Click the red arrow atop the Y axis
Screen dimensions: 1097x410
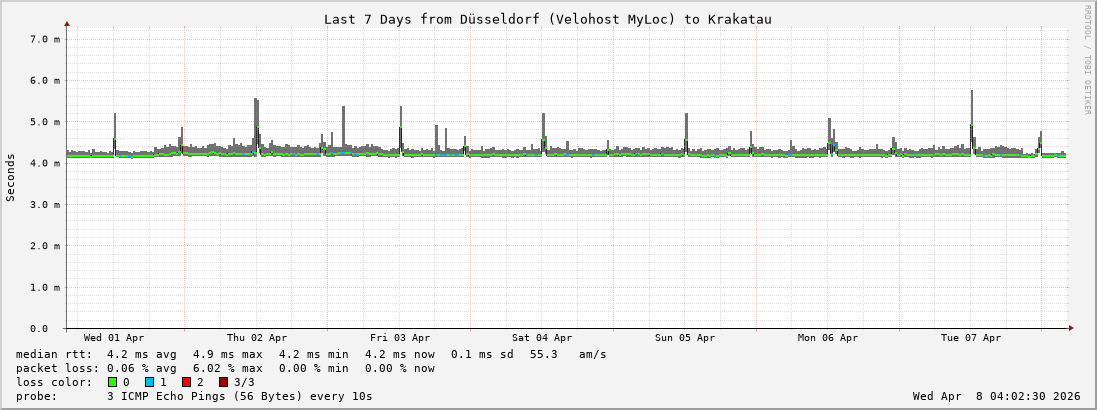(67, 22)
